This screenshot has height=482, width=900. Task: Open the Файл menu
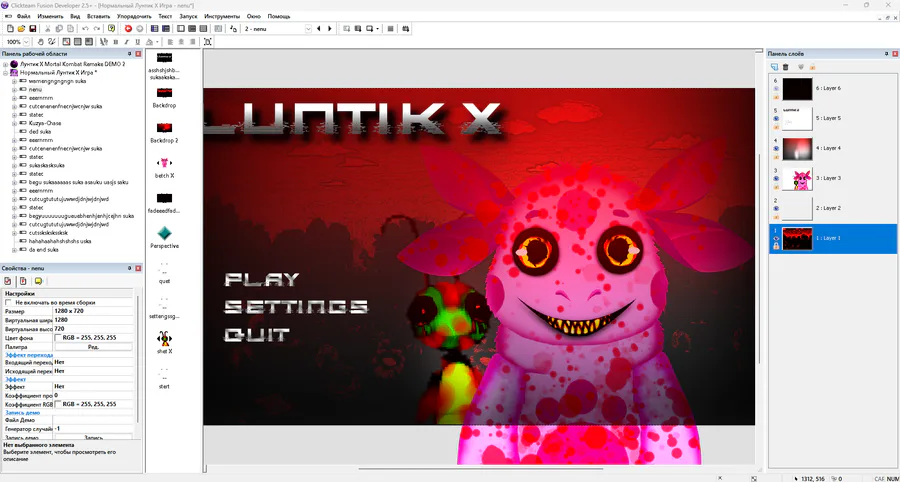pos(24,16)
